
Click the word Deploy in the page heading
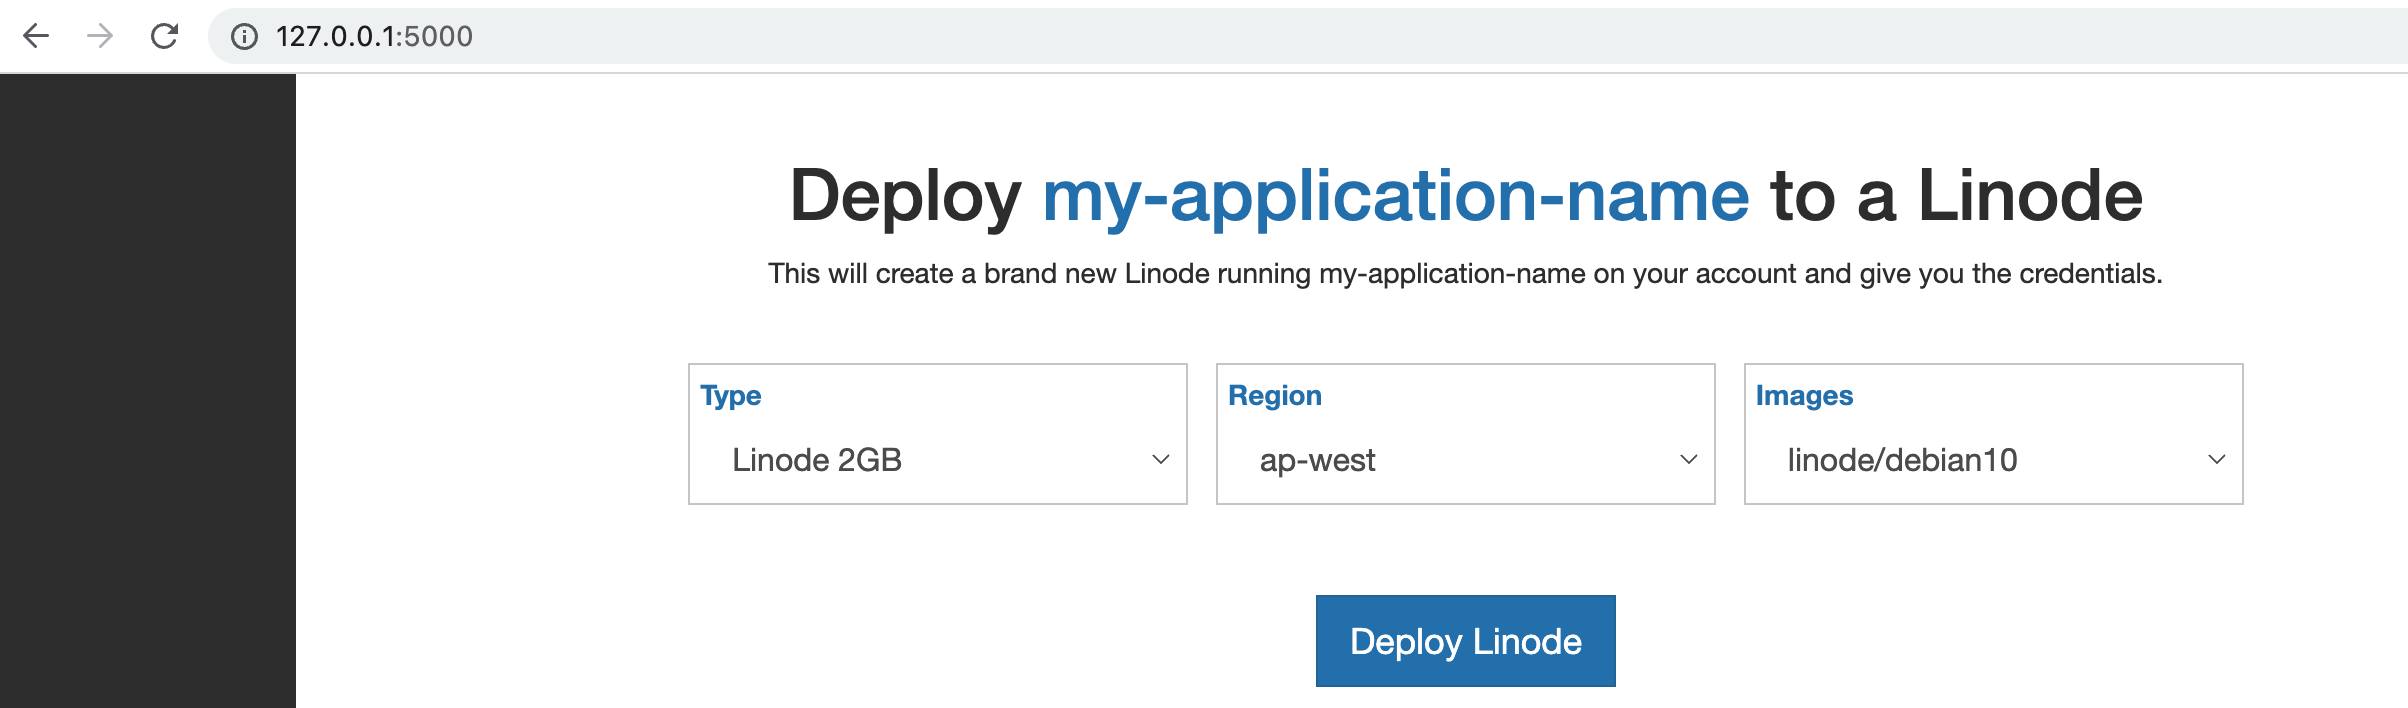(x=905, y=196)
